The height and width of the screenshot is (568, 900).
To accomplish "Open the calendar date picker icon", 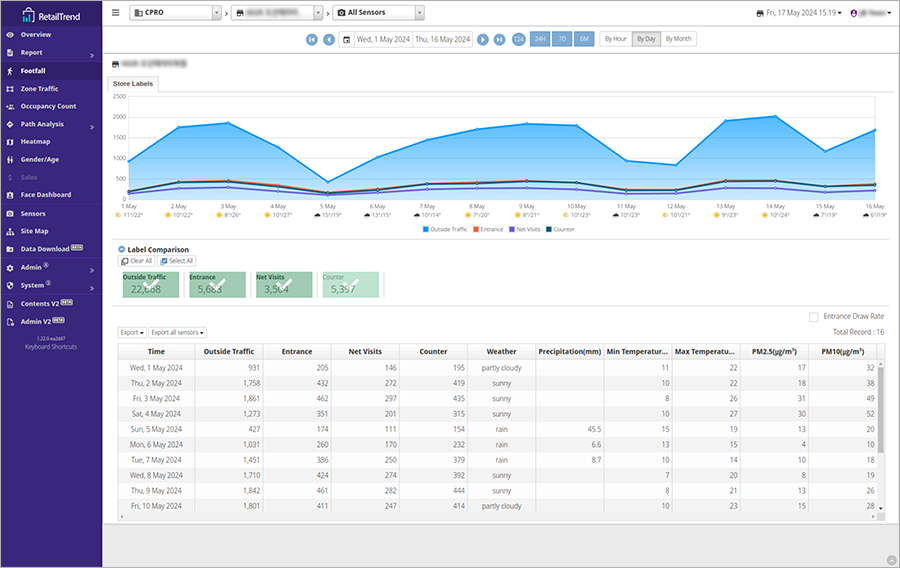I will (x=346, y=39).
